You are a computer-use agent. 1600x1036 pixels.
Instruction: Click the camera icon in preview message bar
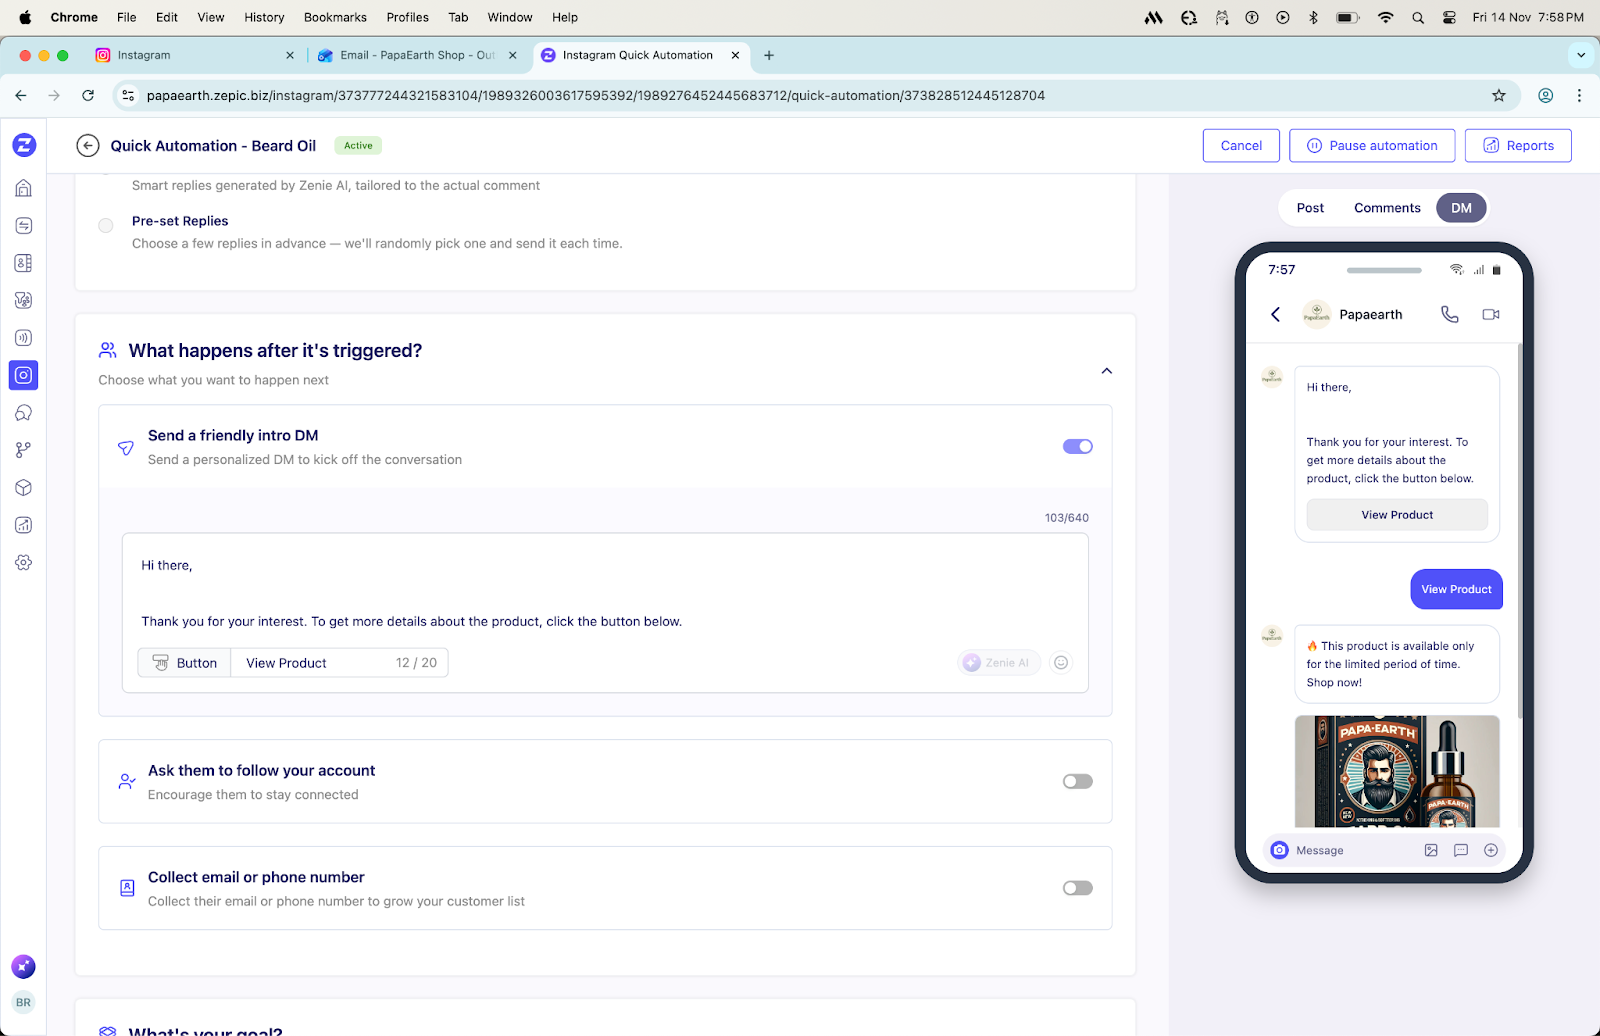tap(1279, 850)
